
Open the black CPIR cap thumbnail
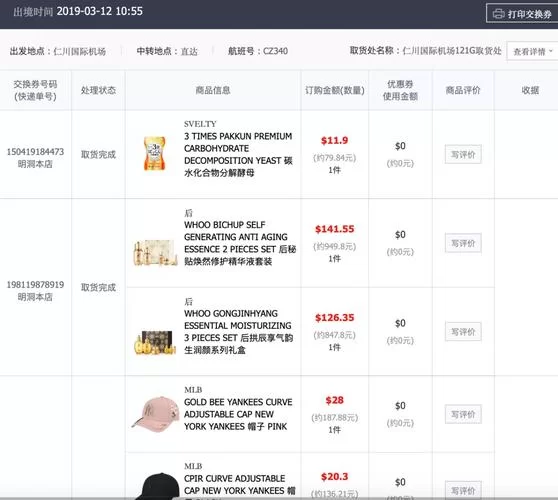pyautogui.click(x=158, y=486)
